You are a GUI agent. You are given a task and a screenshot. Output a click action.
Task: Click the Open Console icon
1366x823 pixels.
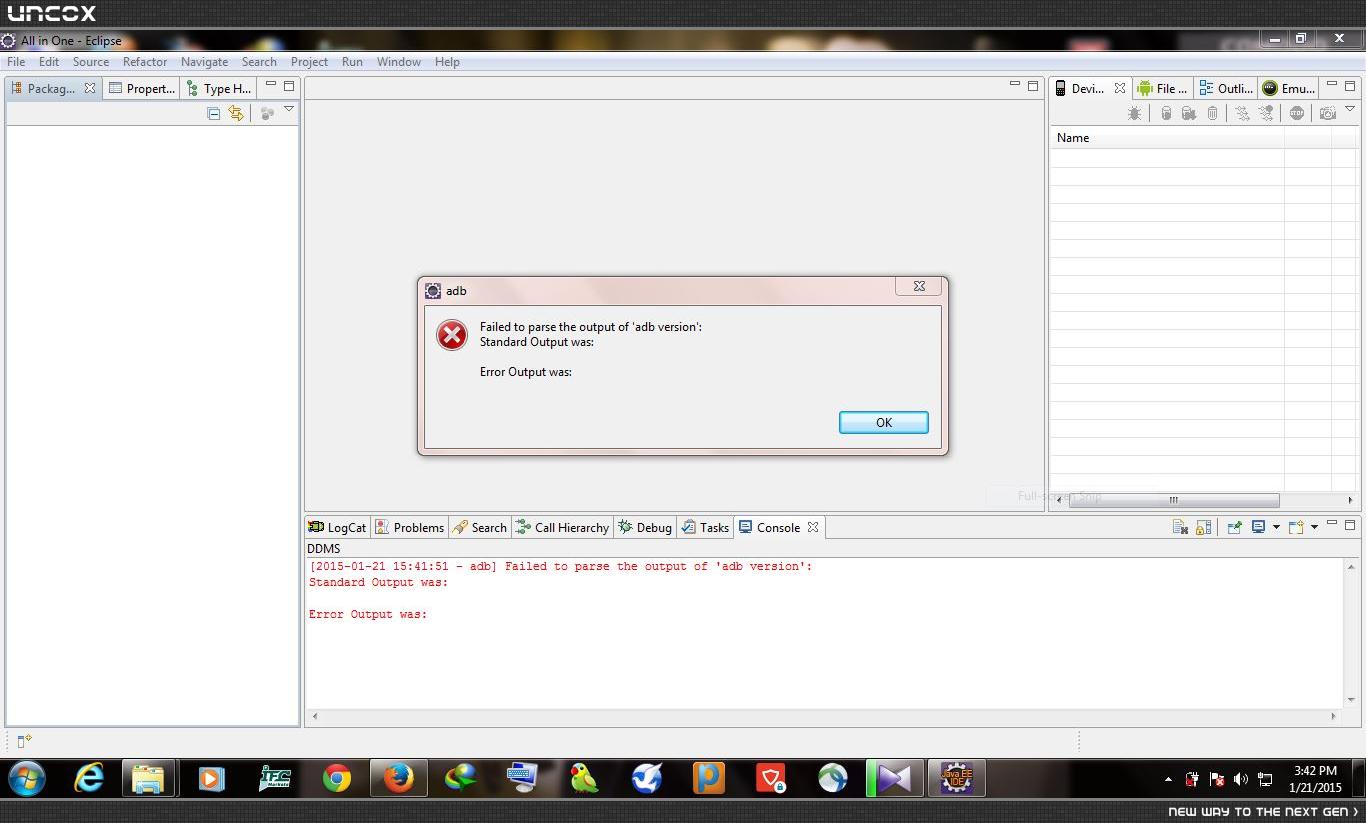[x=1296, y=527]
